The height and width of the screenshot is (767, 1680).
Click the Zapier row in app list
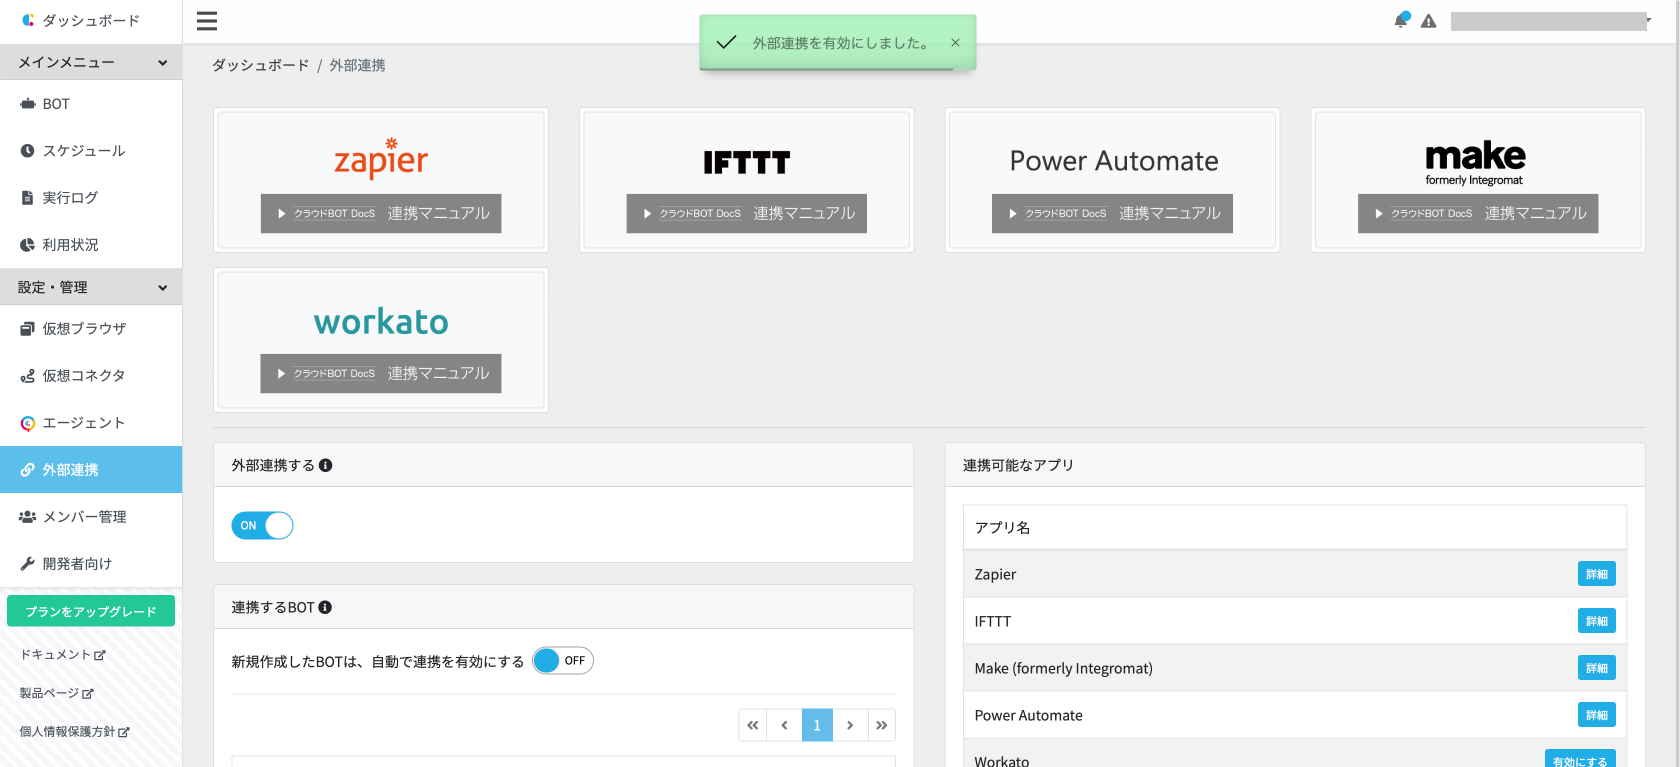[x=1295, y=574]
